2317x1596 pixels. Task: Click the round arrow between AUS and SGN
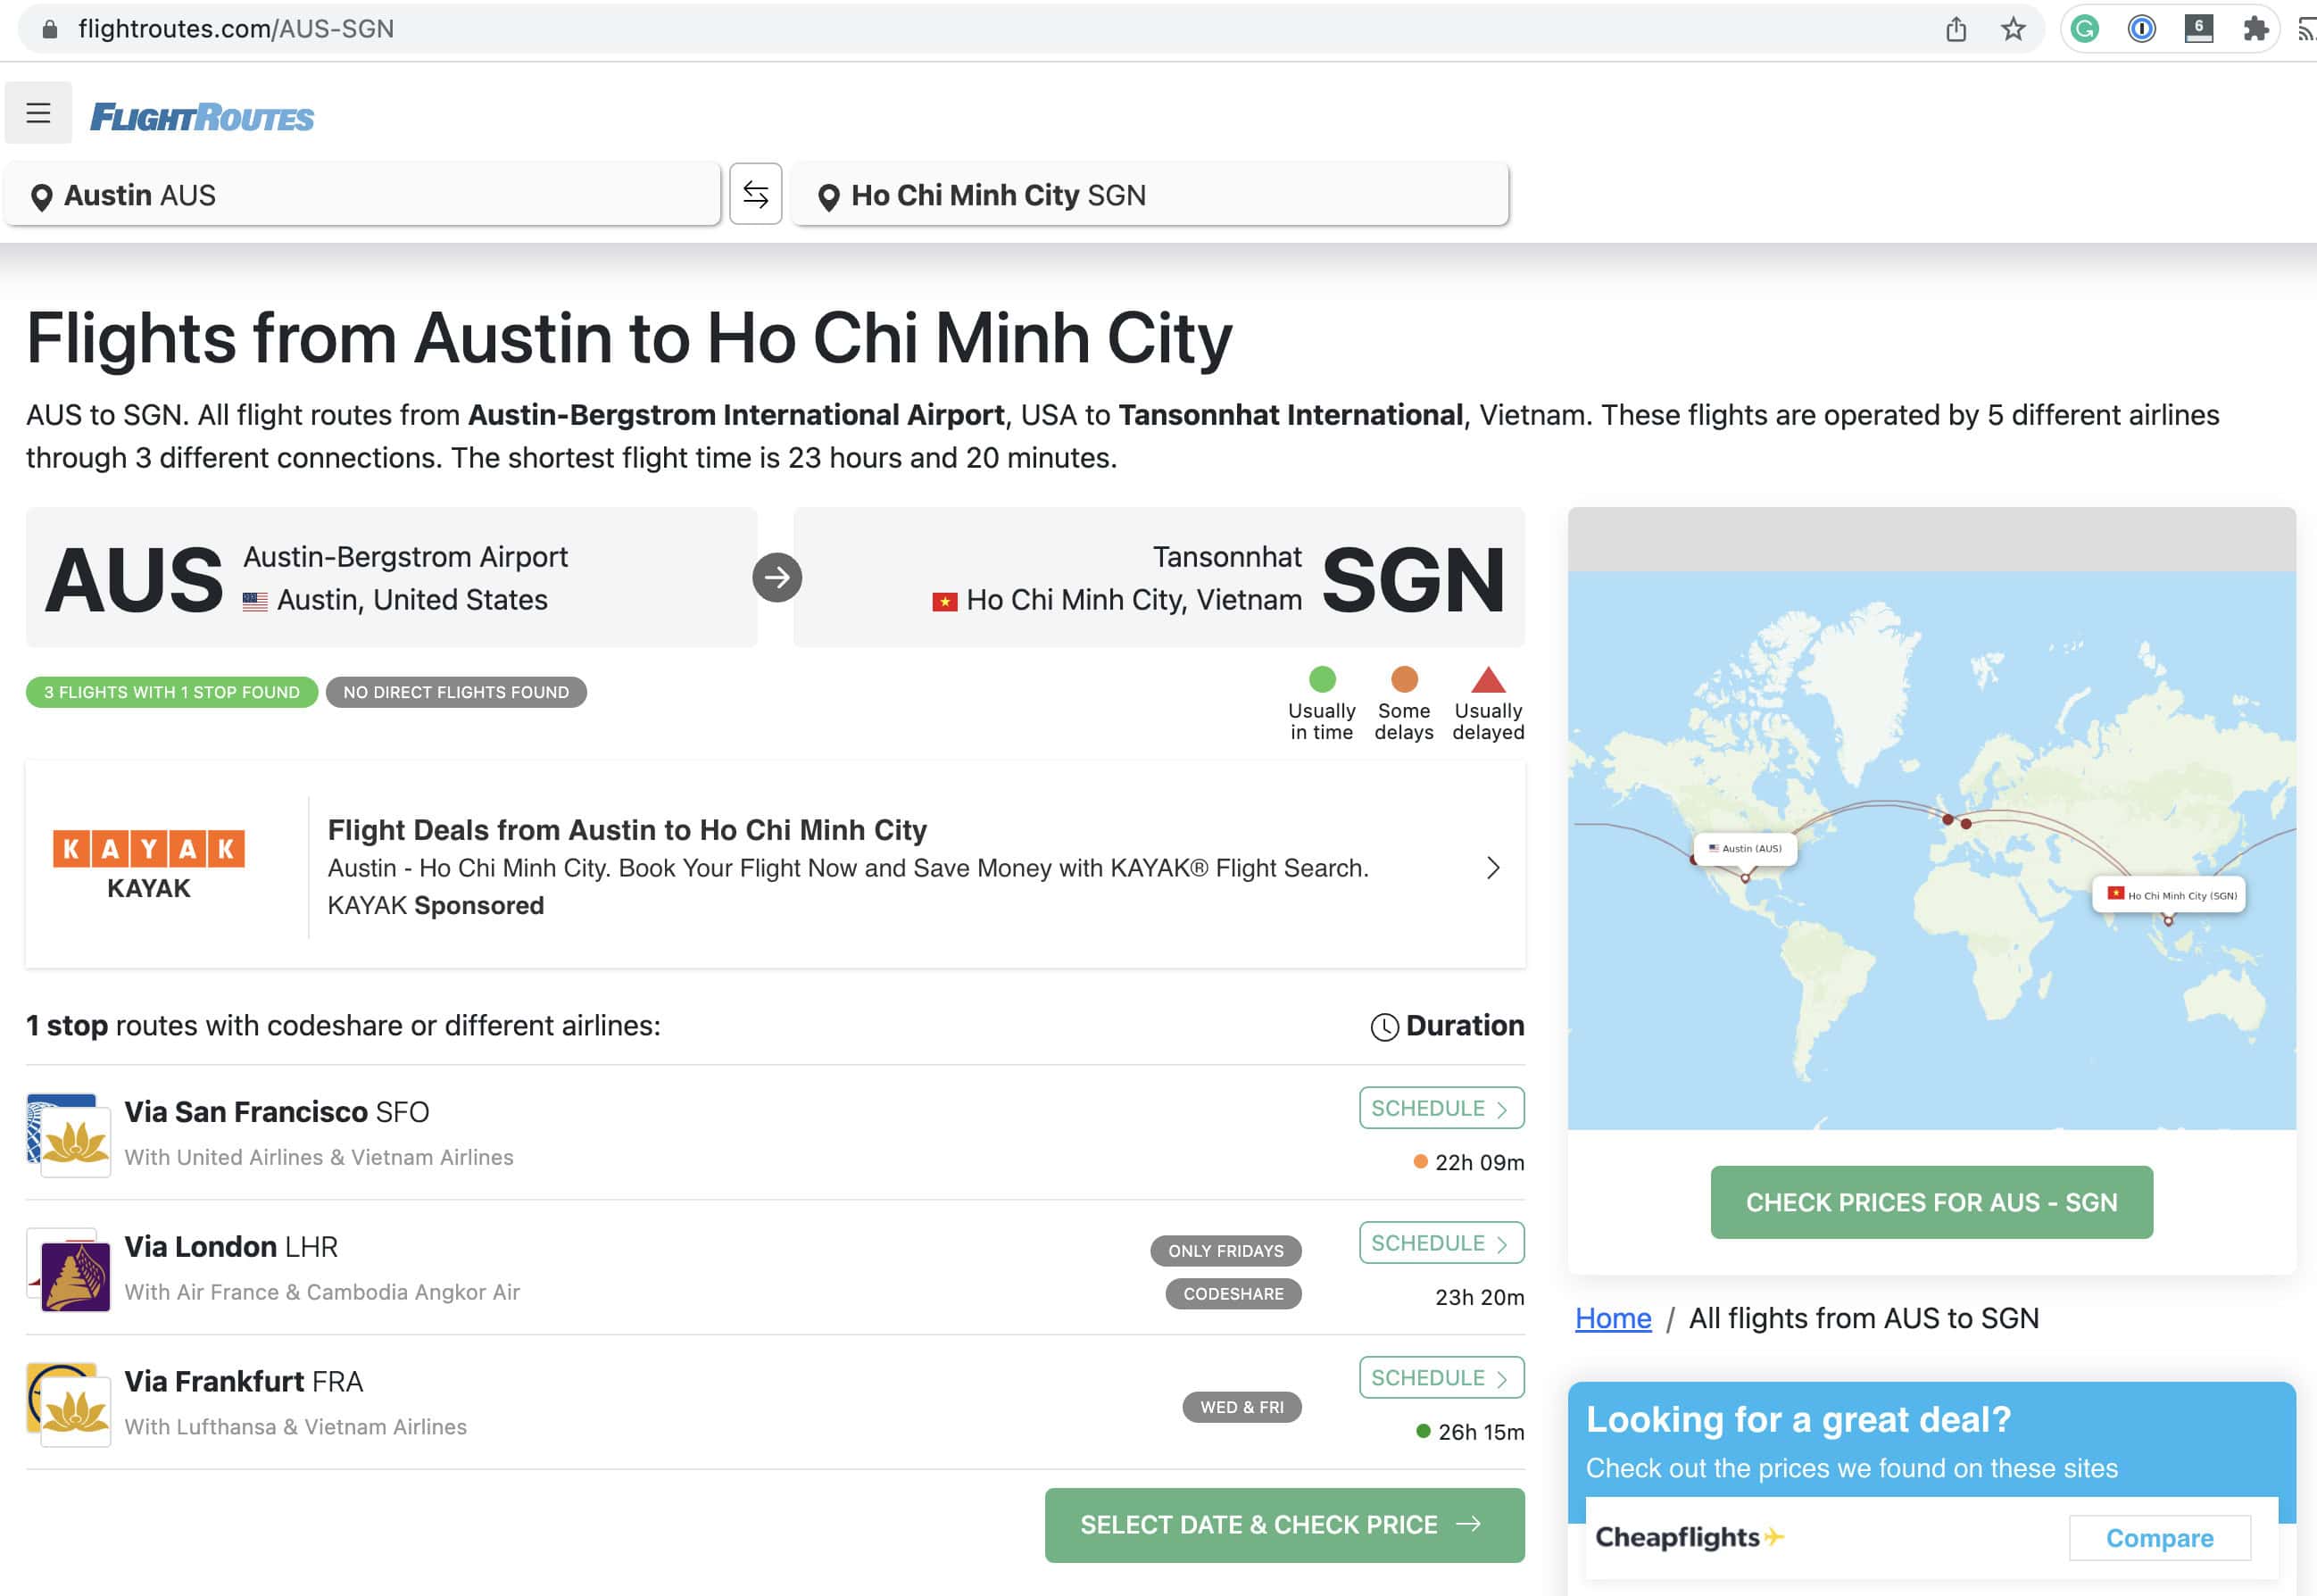777,577
